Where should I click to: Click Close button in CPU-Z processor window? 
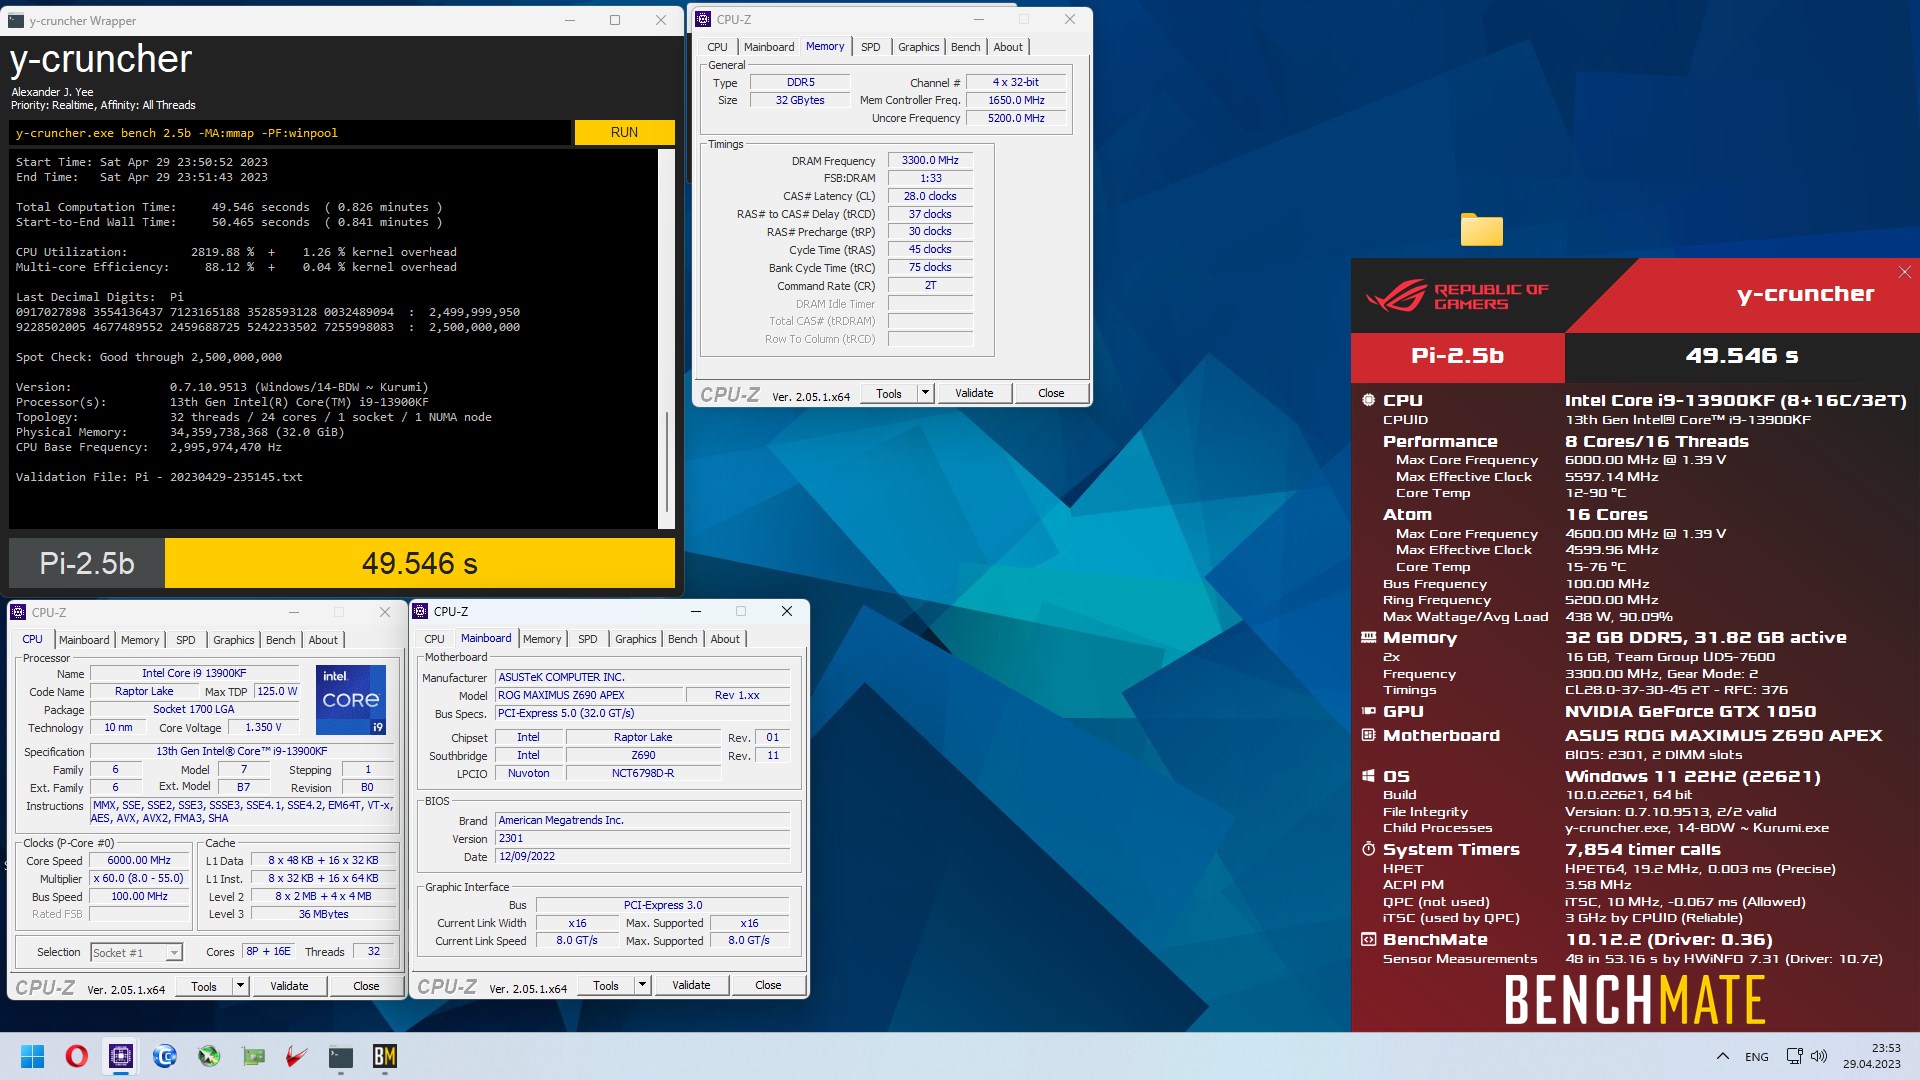coord(366,986)
